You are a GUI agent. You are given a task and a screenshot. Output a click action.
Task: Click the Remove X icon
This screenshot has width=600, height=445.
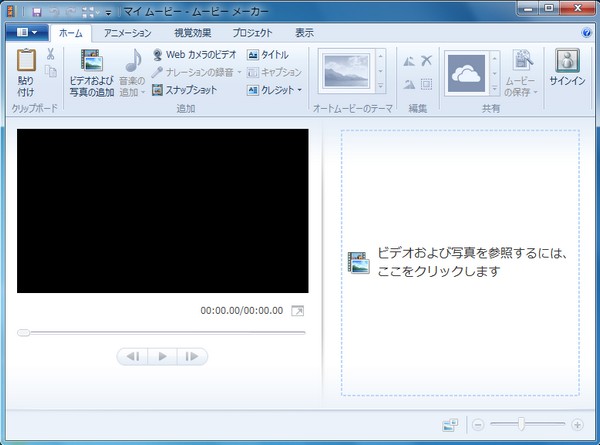click(426, 60)
